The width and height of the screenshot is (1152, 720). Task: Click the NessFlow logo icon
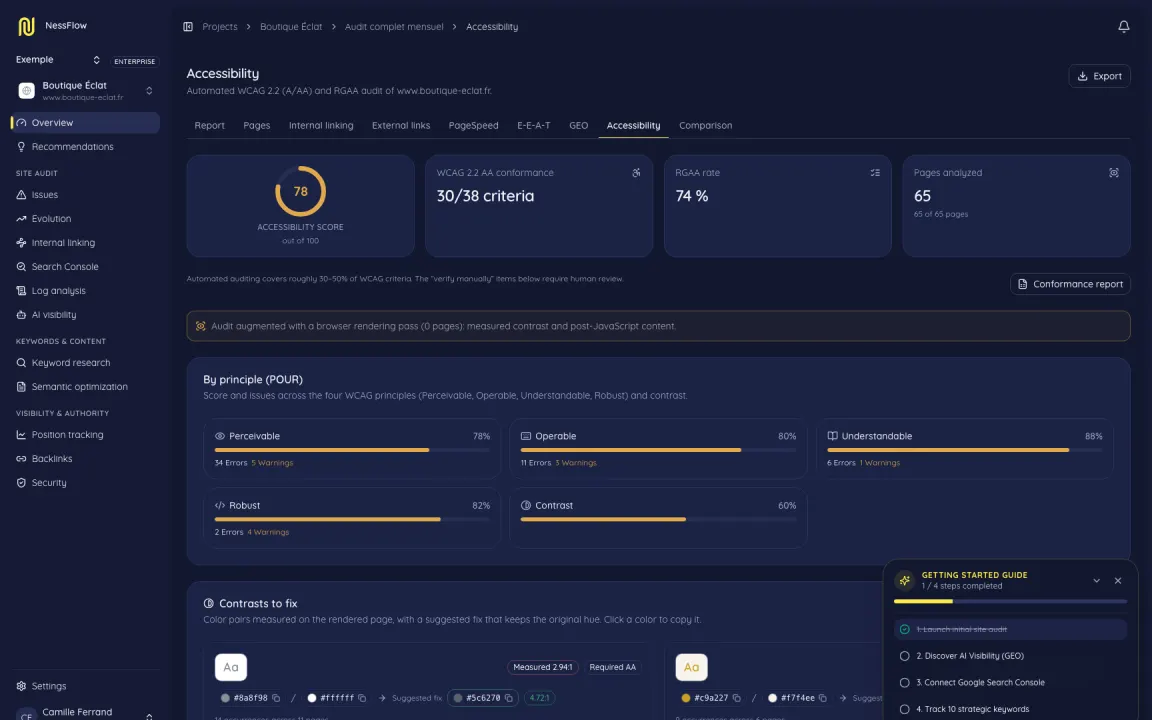26,26
